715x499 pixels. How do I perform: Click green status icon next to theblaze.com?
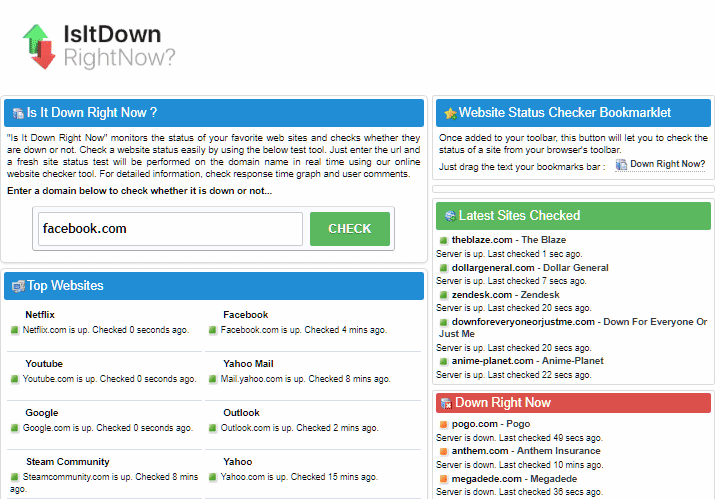tap(443, 240)
